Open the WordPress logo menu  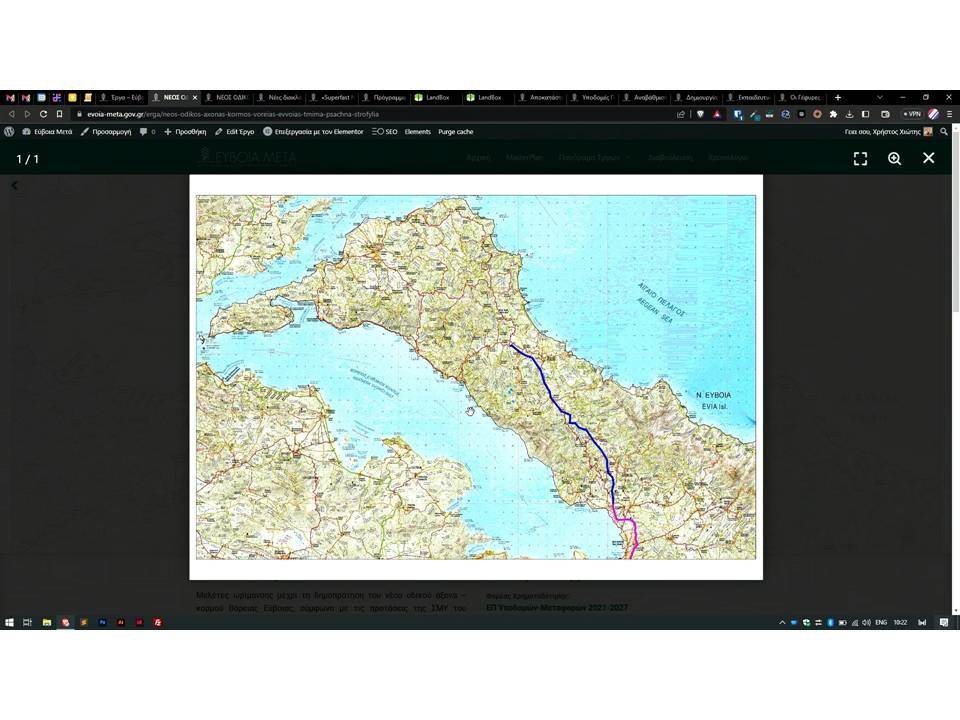(x=9, y=132)
